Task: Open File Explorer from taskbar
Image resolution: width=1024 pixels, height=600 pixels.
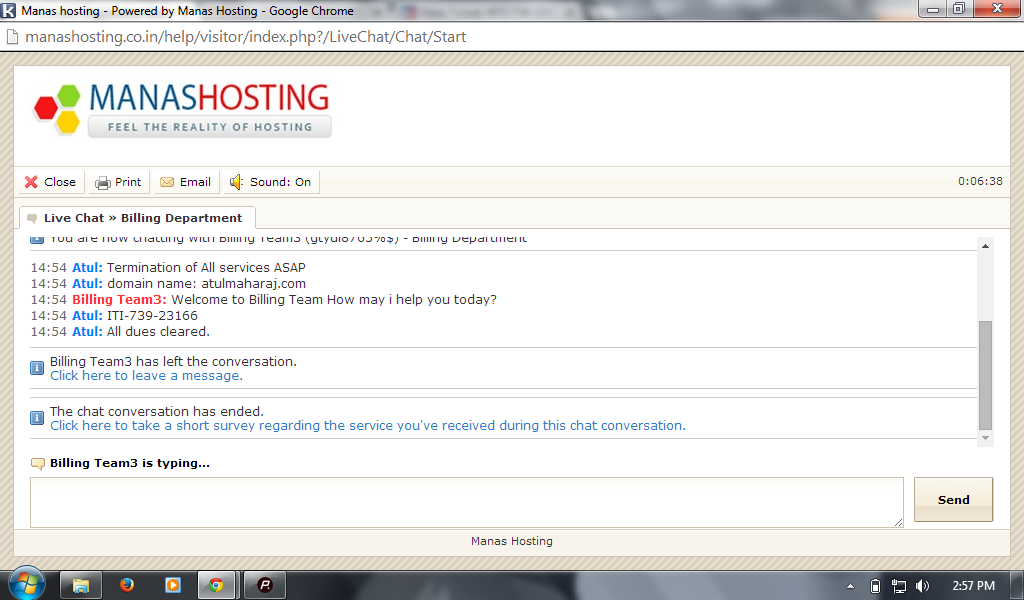Action: (80, 585)
